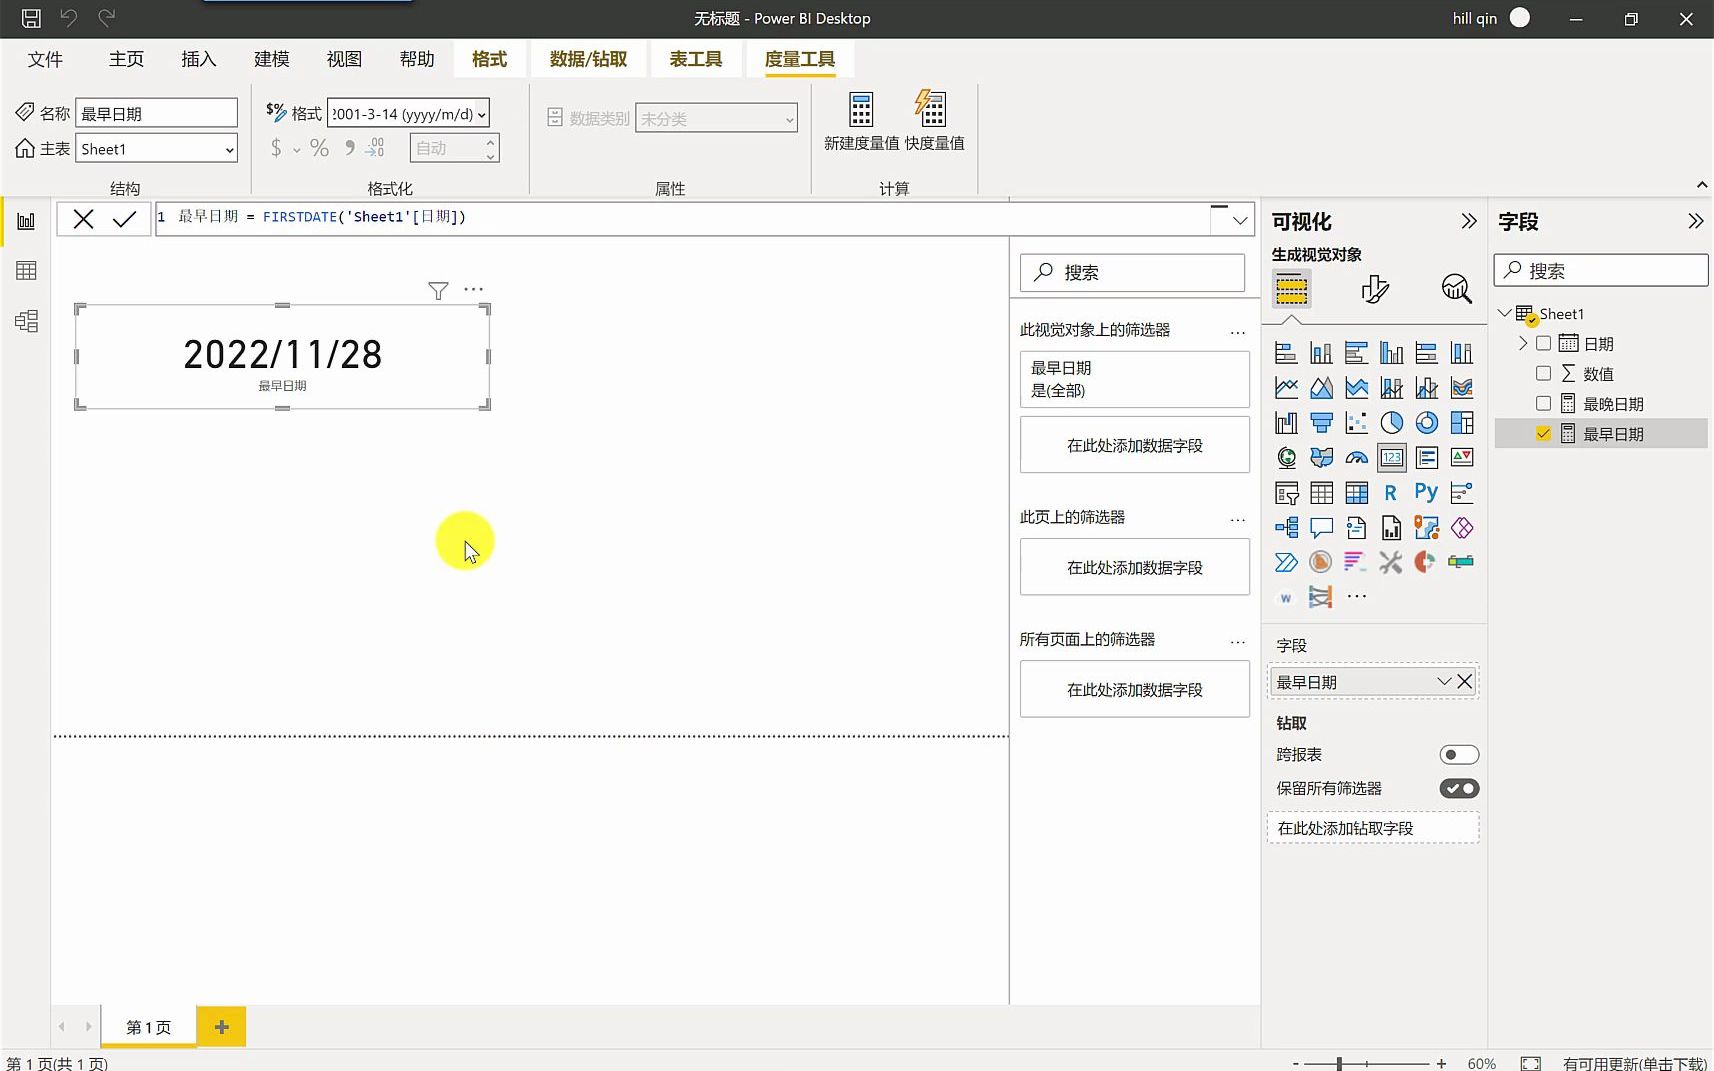1714x1071 pixels.
Task: Switch to the 主页 ribbon tab
Action: (x=126, y=59)
